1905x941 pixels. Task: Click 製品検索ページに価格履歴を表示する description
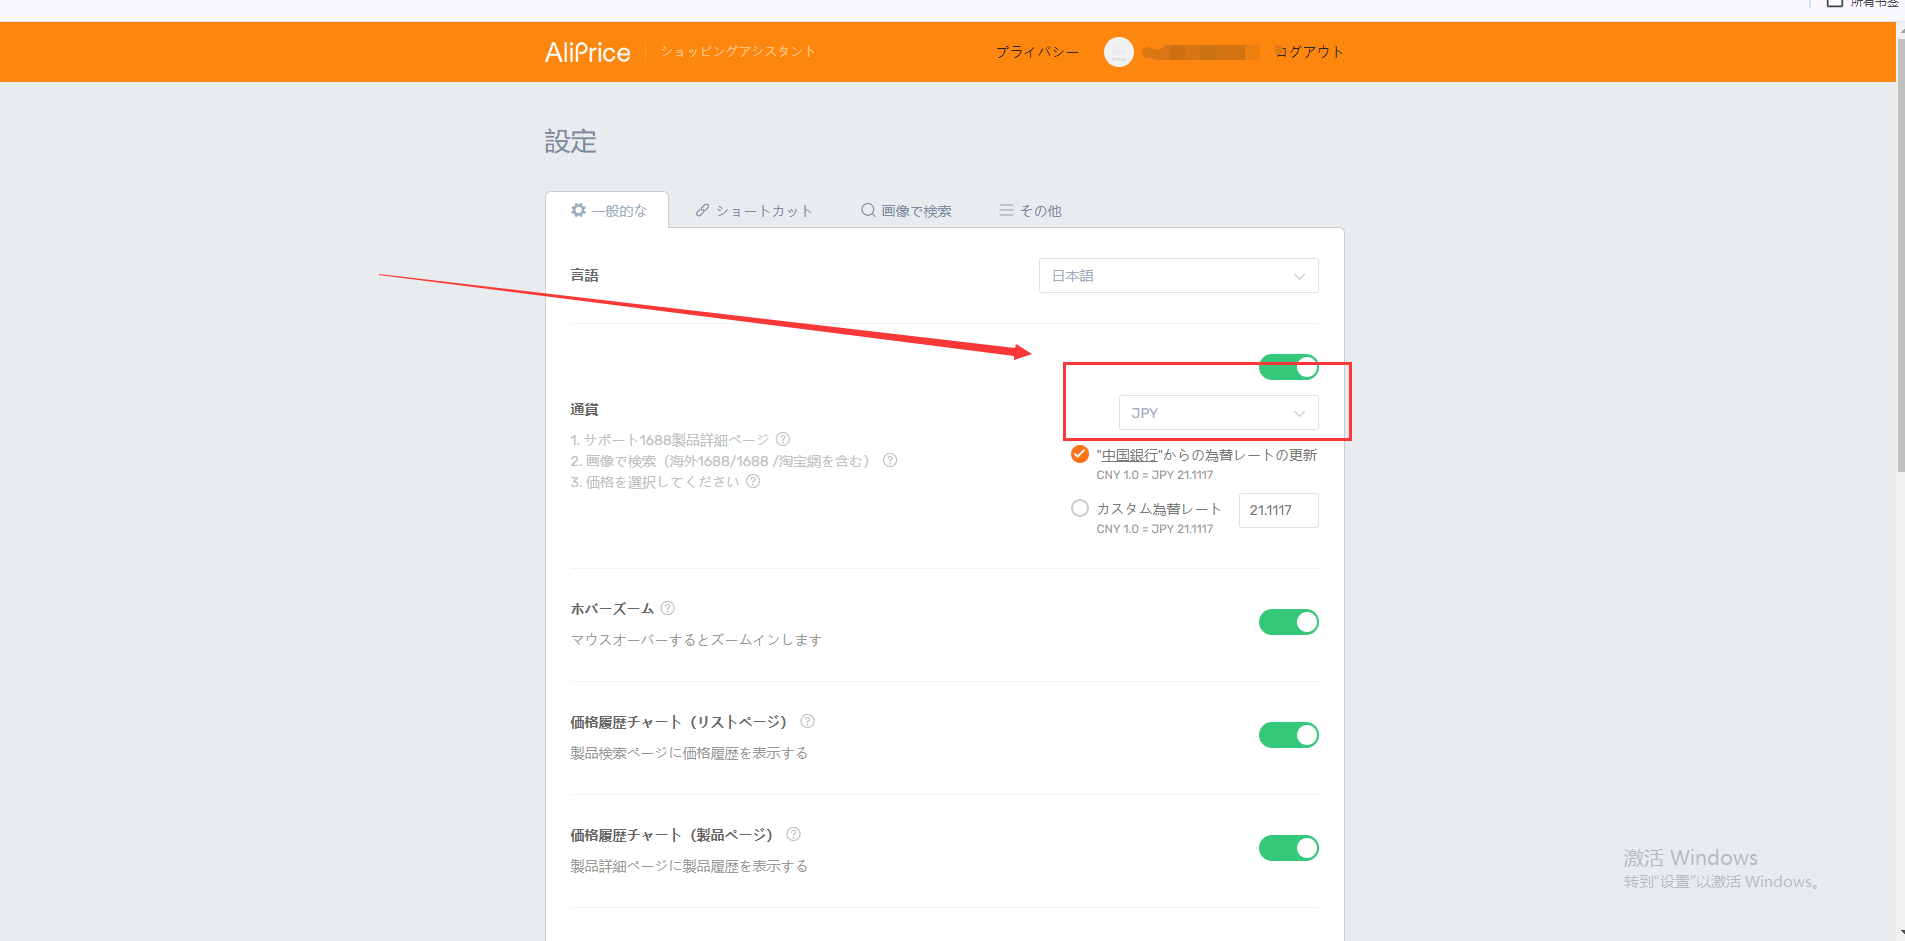click(689, 753)
